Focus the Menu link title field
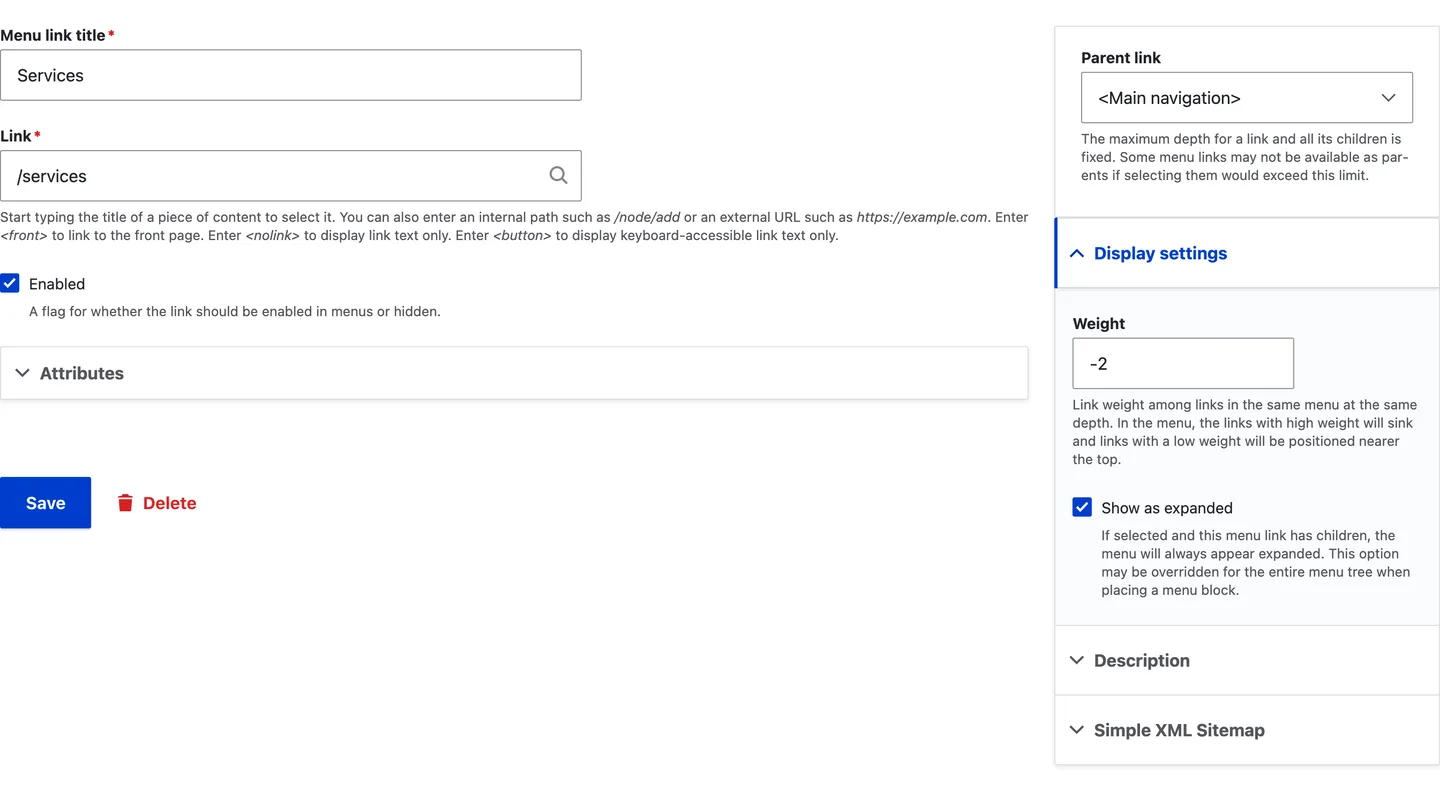 (290, 75)
